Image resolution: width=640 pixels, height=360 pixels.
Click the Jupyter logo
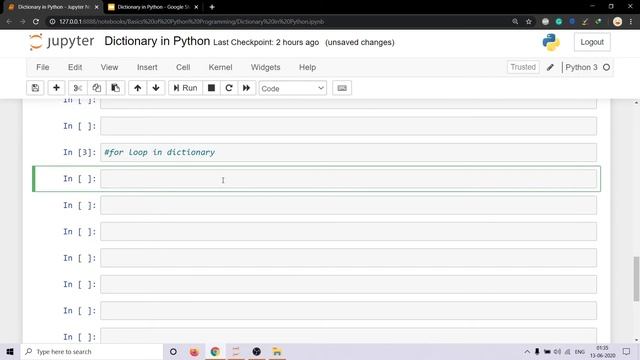tap(62, 42)
